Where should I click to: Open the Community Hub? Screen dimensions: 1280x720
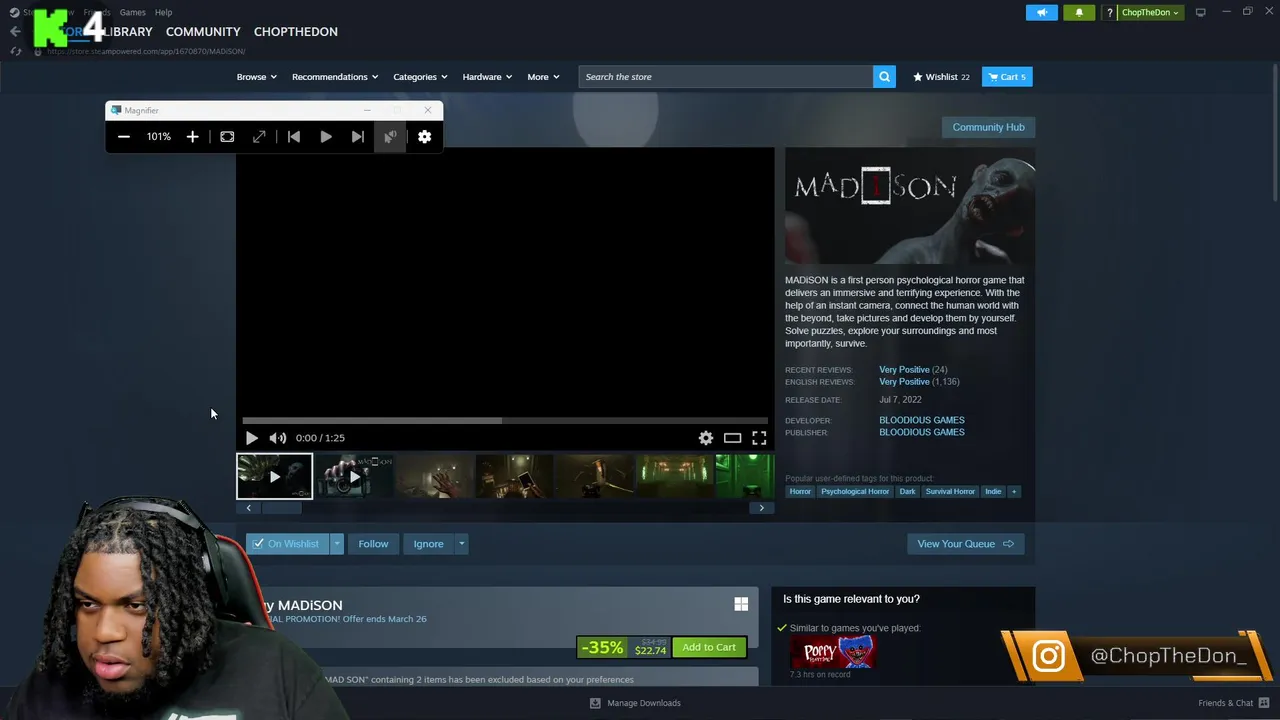click(988, 127)
